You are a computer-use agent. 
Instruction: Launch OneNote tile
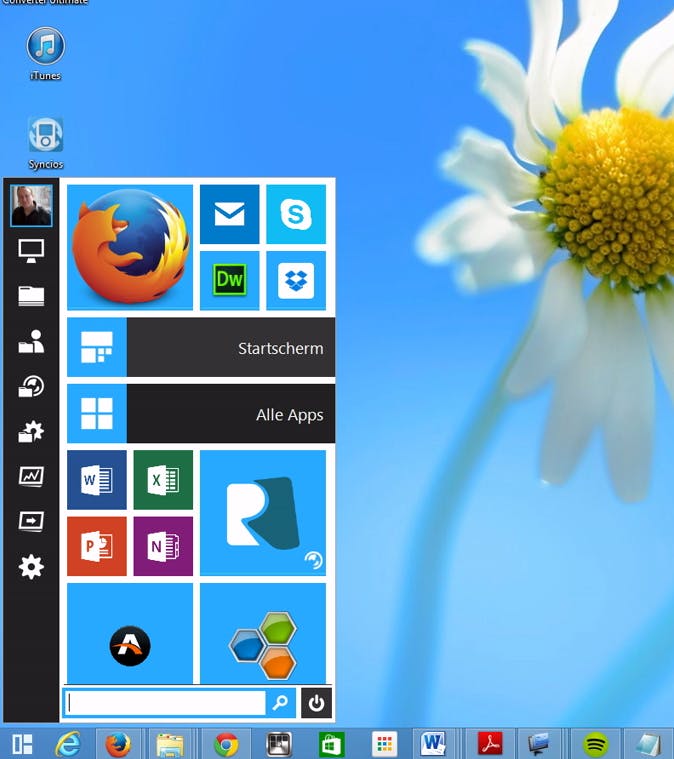pos(163,546)
